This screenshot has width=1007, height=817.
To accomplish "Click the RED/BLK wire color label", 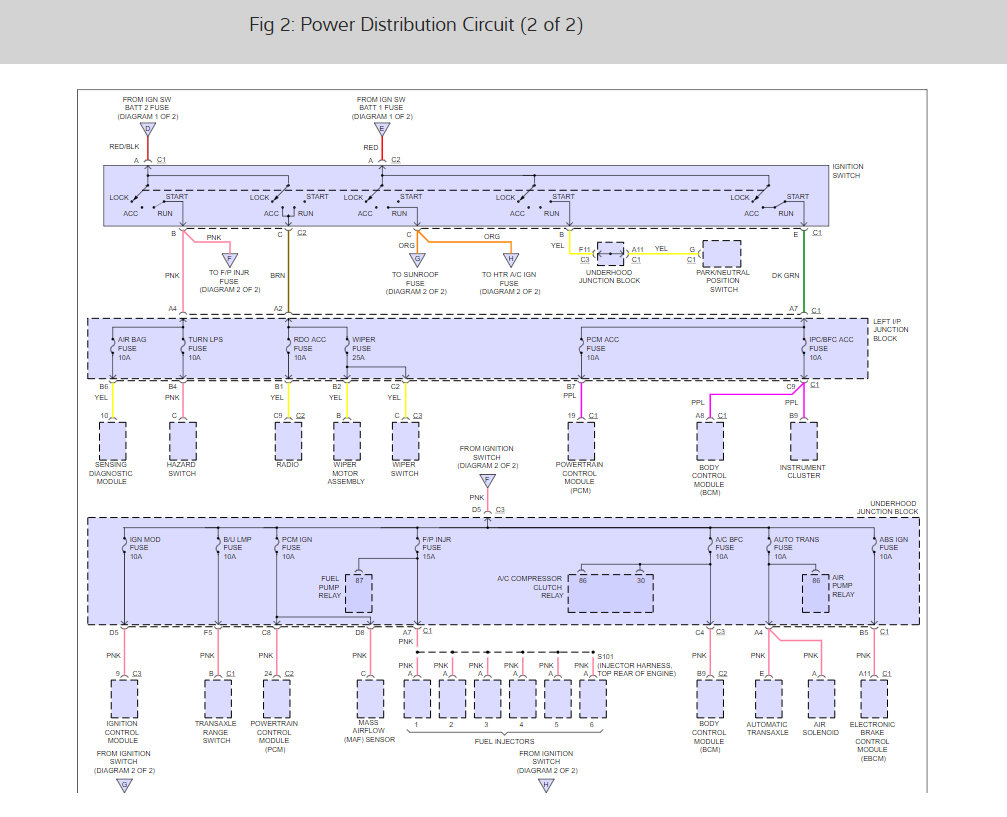I will (124, 146).
